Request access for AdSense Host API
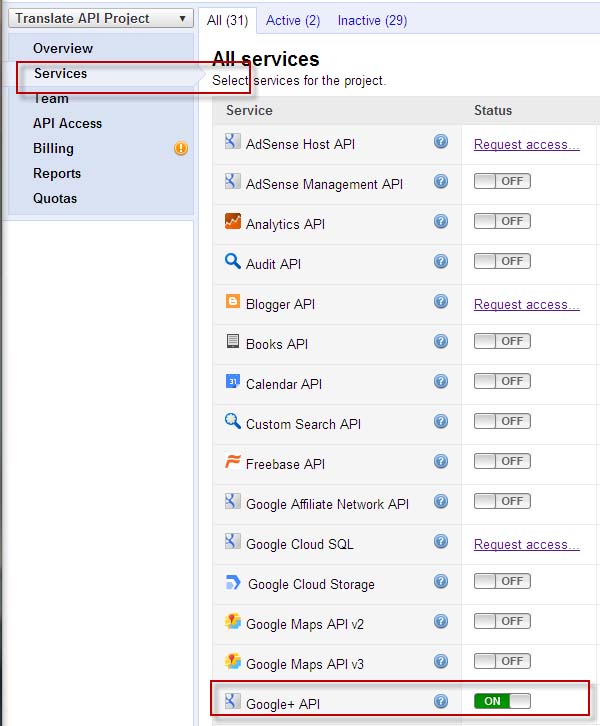 click(526, 144)
